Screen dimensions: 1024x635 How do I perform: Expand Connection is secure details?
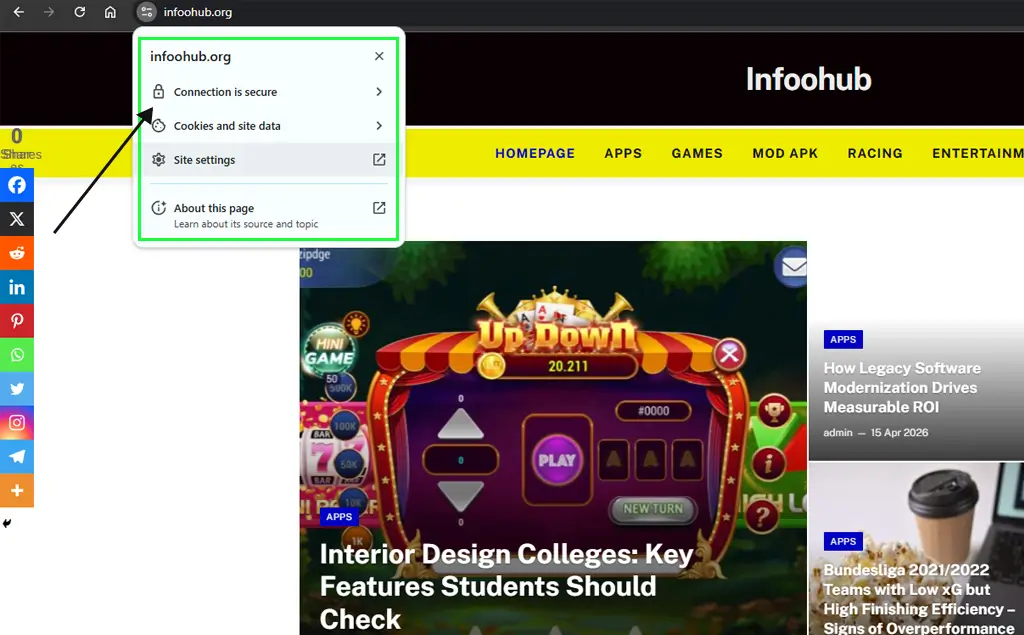(x=267, y=92)
